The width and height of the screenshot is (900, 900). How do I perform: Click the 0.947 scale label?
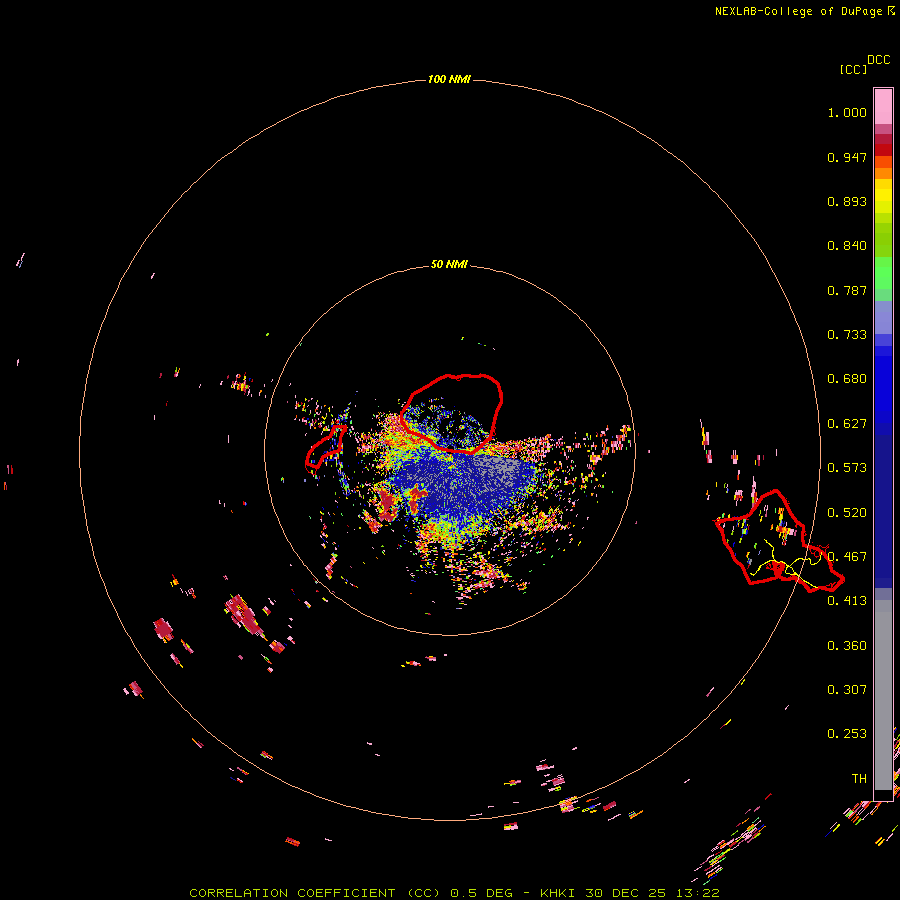[x=847, y=157]
